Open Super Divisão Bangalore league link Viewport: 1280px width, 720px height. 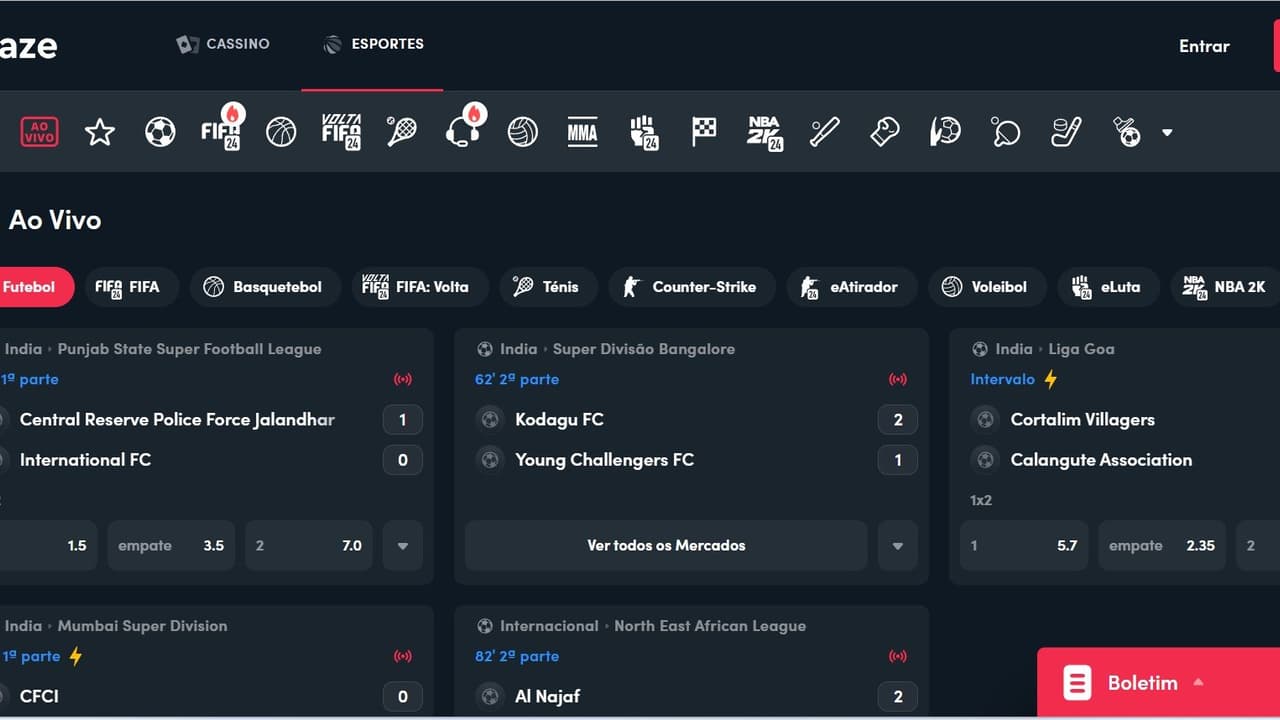click(x=644, y=349)
